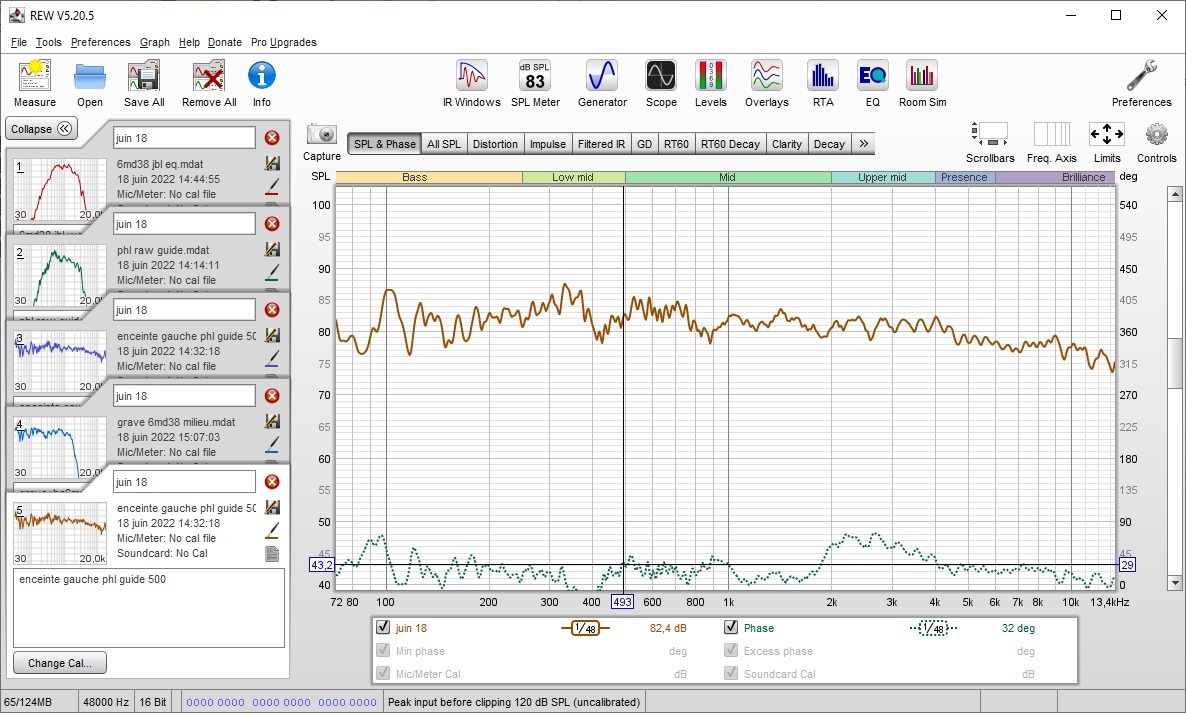Screen dimensions: 1186x713
Task: Open the Room Sim tool
Action: tap(922, 76)
